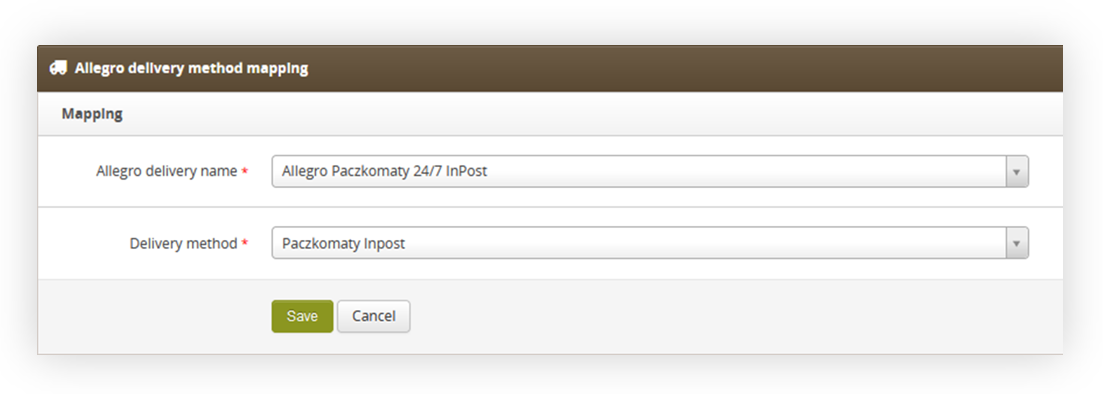Click the Allegro delivery method mapping title
Viewport: 1103px width, 394px height.
tap(191, 68)
